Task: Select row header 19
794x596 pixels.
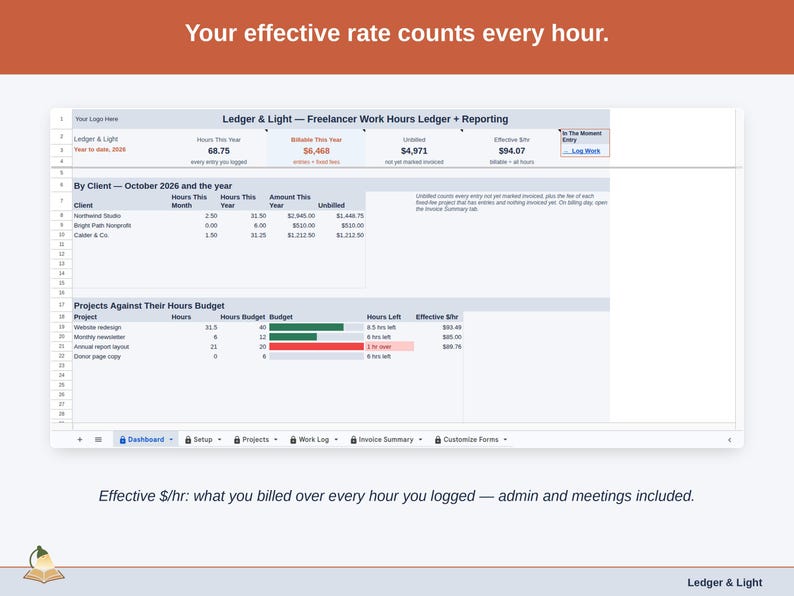Action: click(x=62, y=327)
